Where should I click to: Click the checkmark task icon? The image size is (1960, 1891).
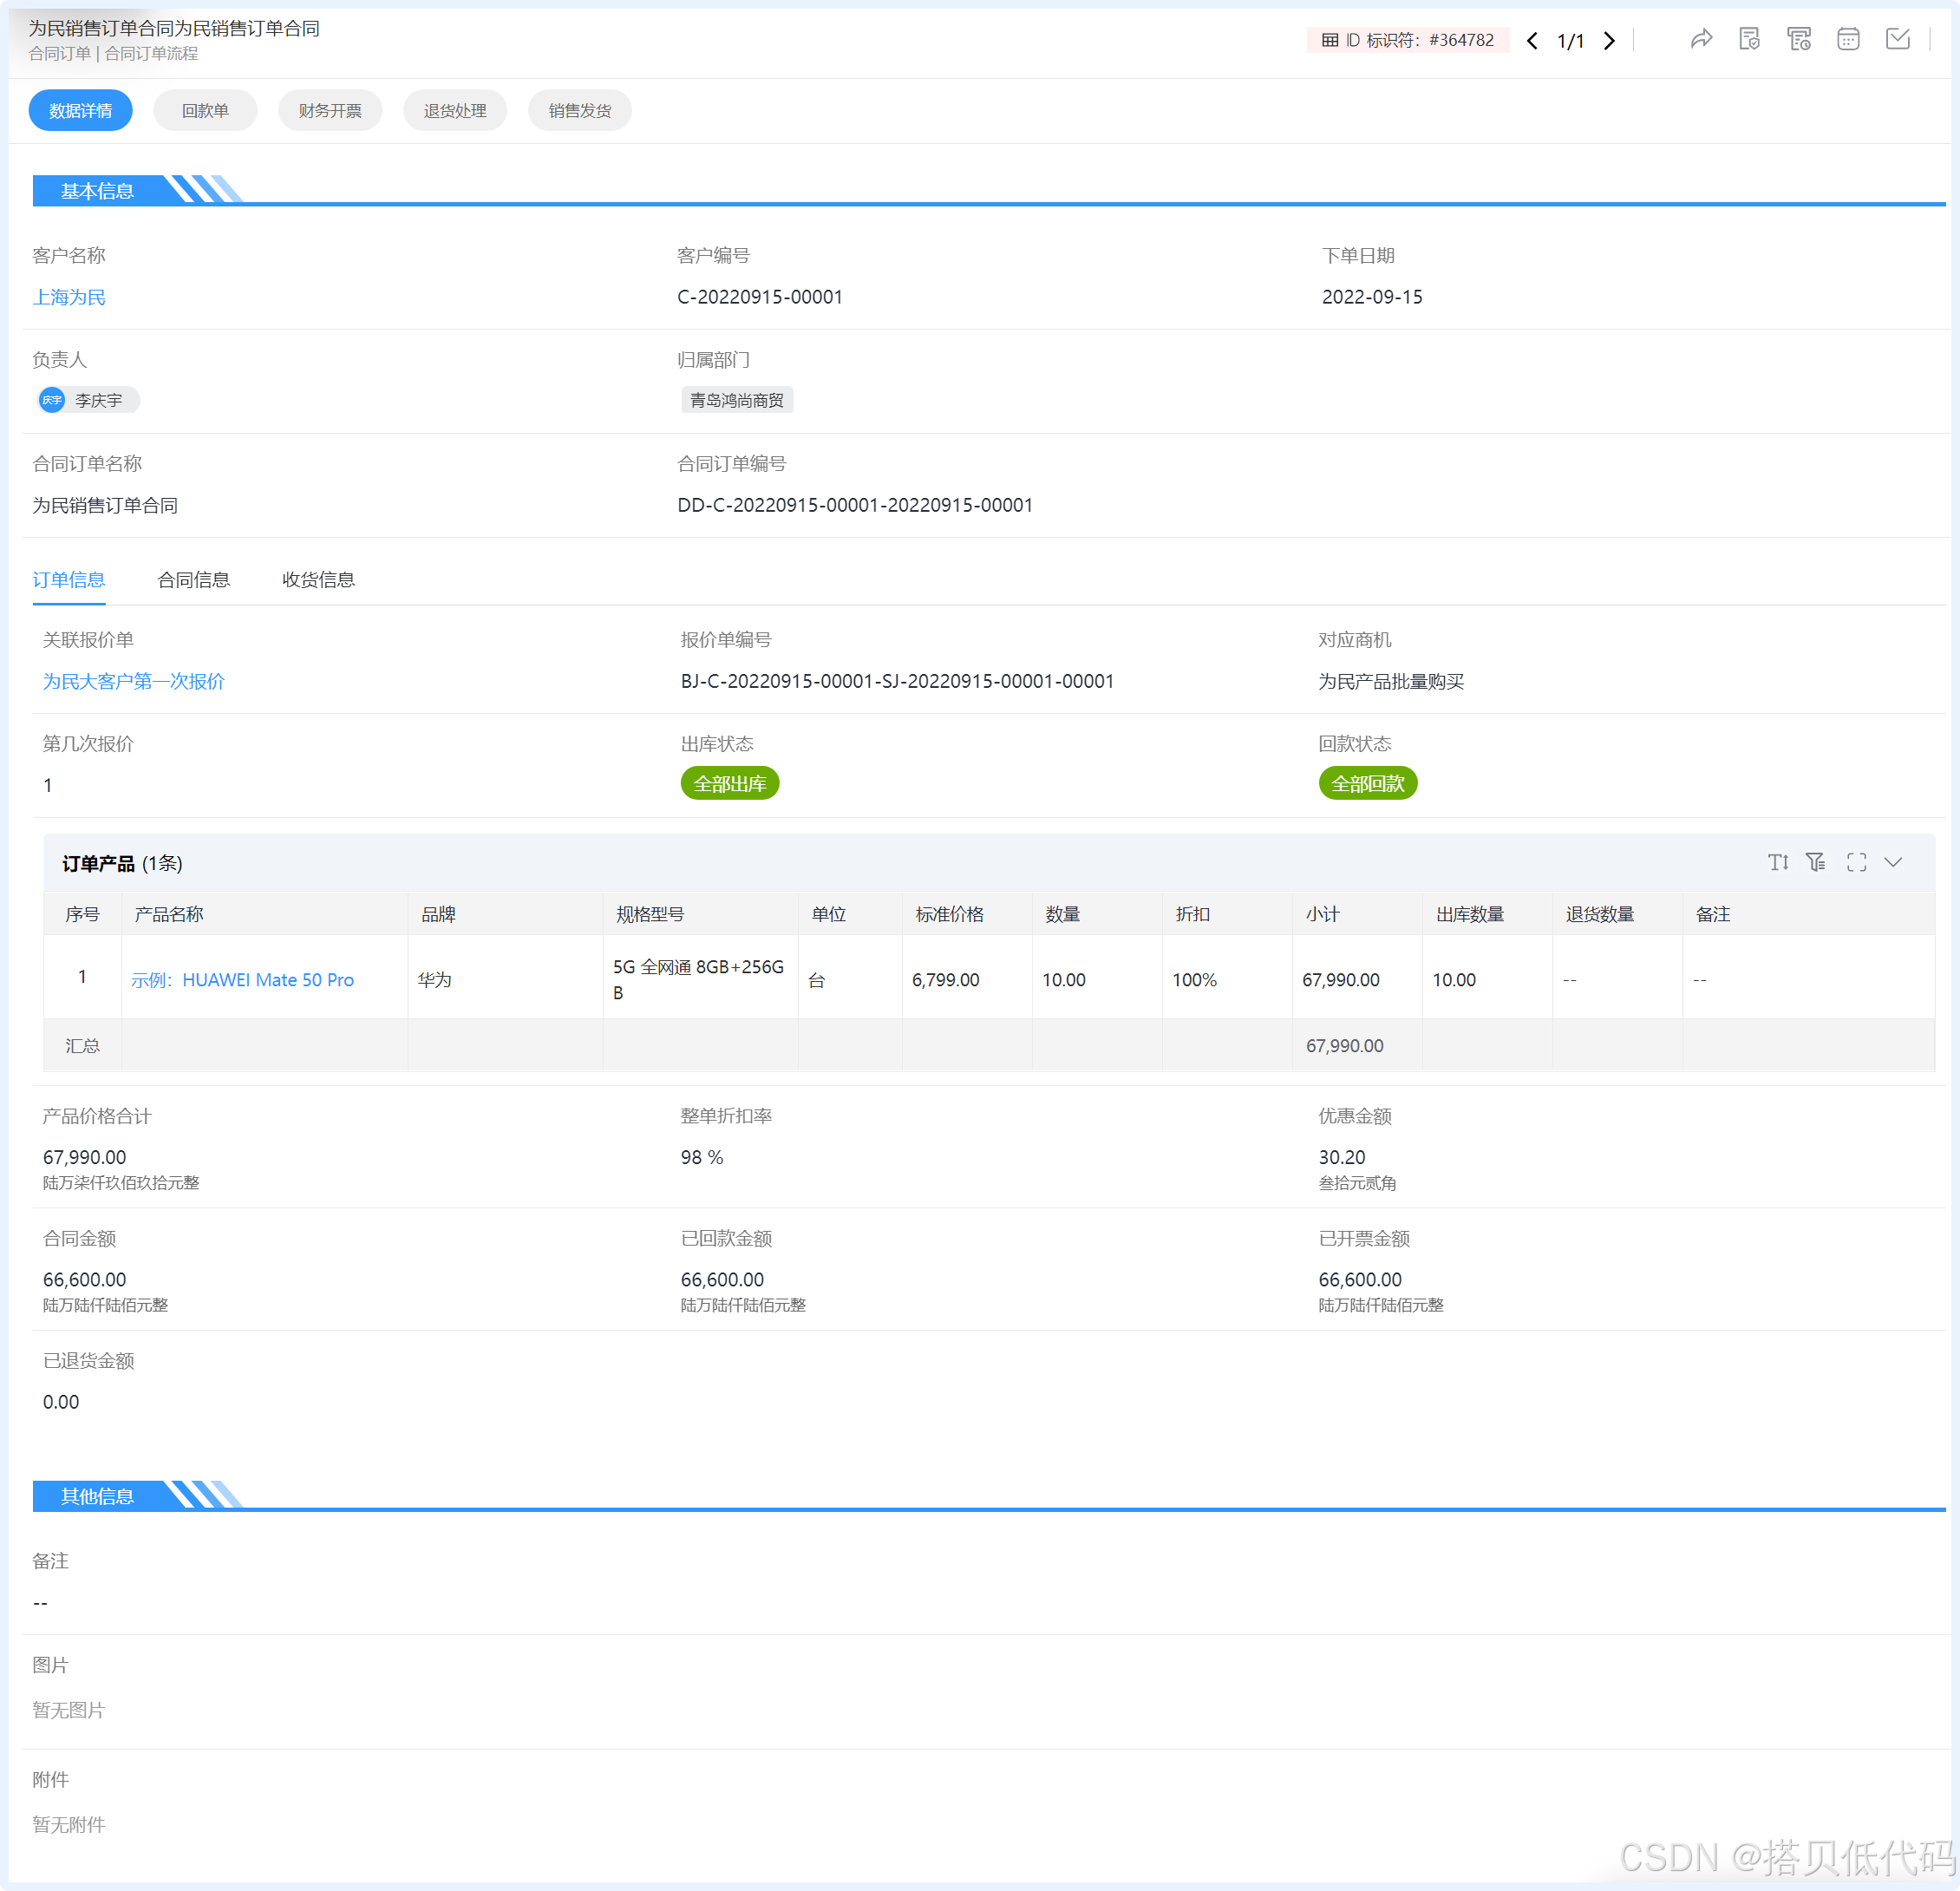coord(1897,39)
